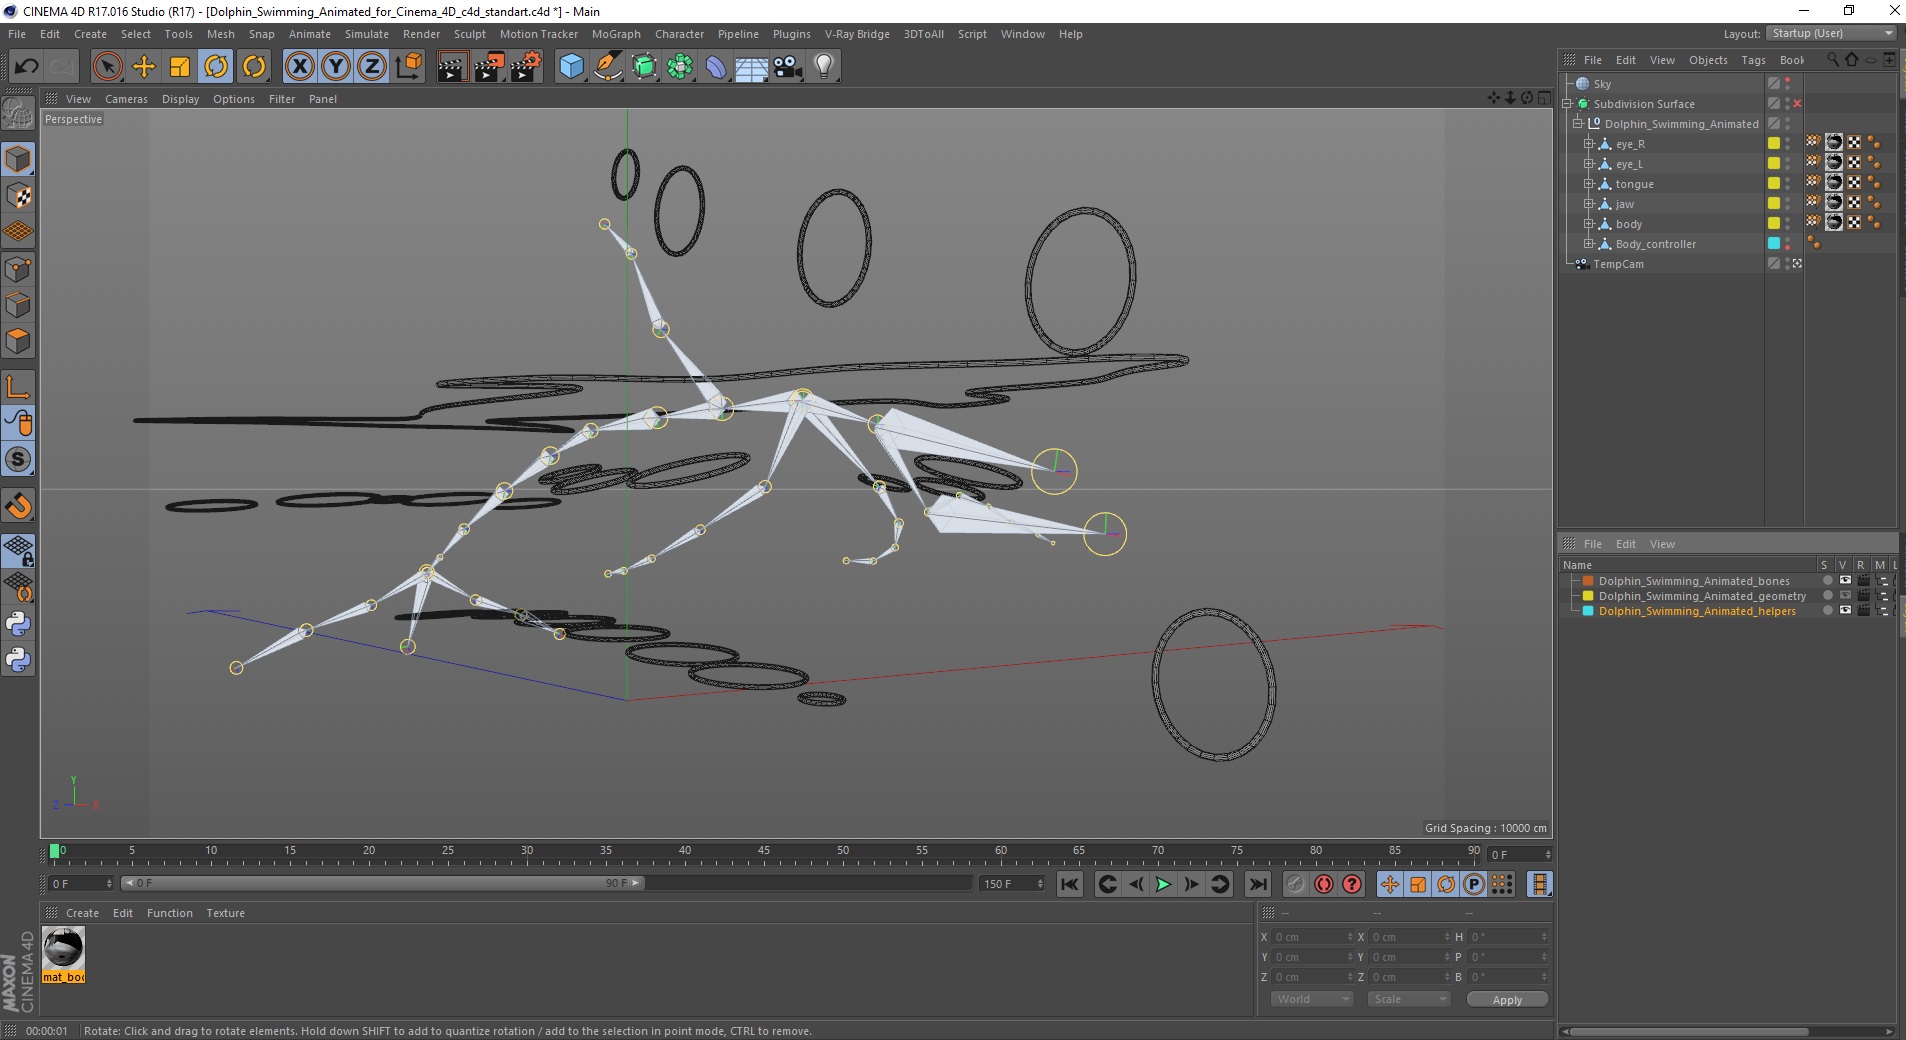The height and width of the screenshot is (1040, 1906).
Task: Toggle parameter key recording
Action: (1474, 884)
